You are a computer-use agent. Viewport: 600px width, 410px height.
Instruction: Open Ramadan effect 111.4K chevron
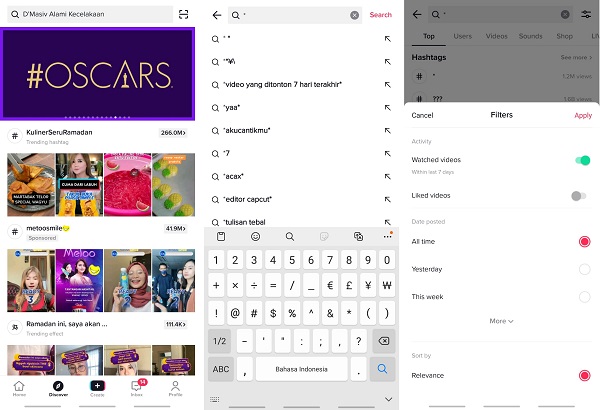175,324
